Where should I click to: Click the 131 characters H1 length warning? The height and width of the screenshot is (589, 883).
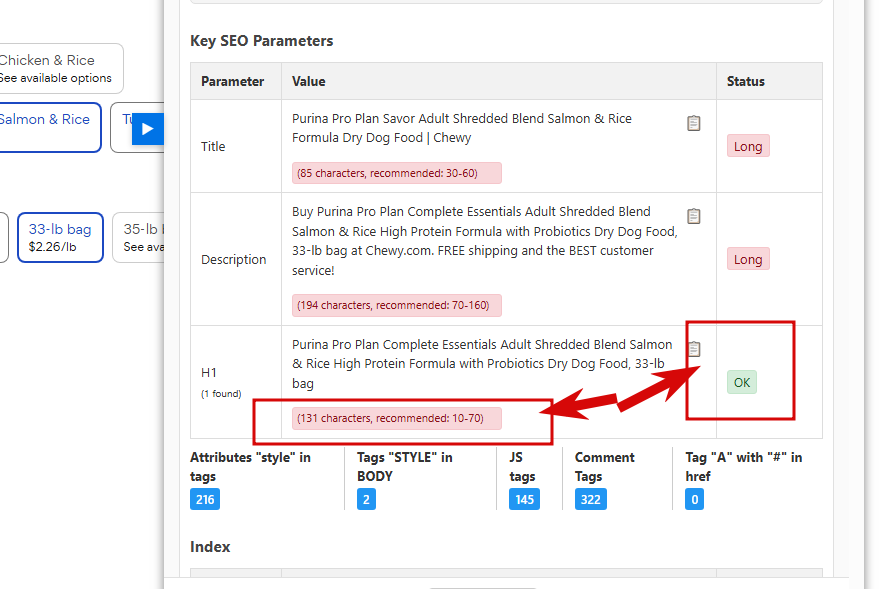396,418
